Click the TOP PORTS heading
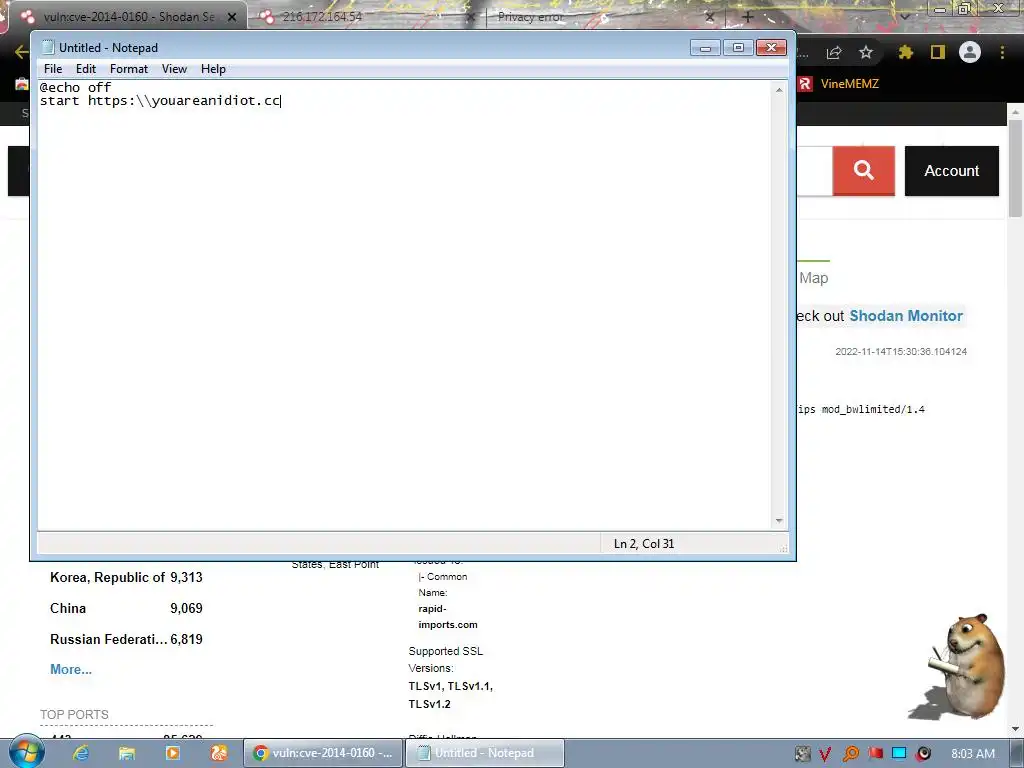 pos(74,714)
